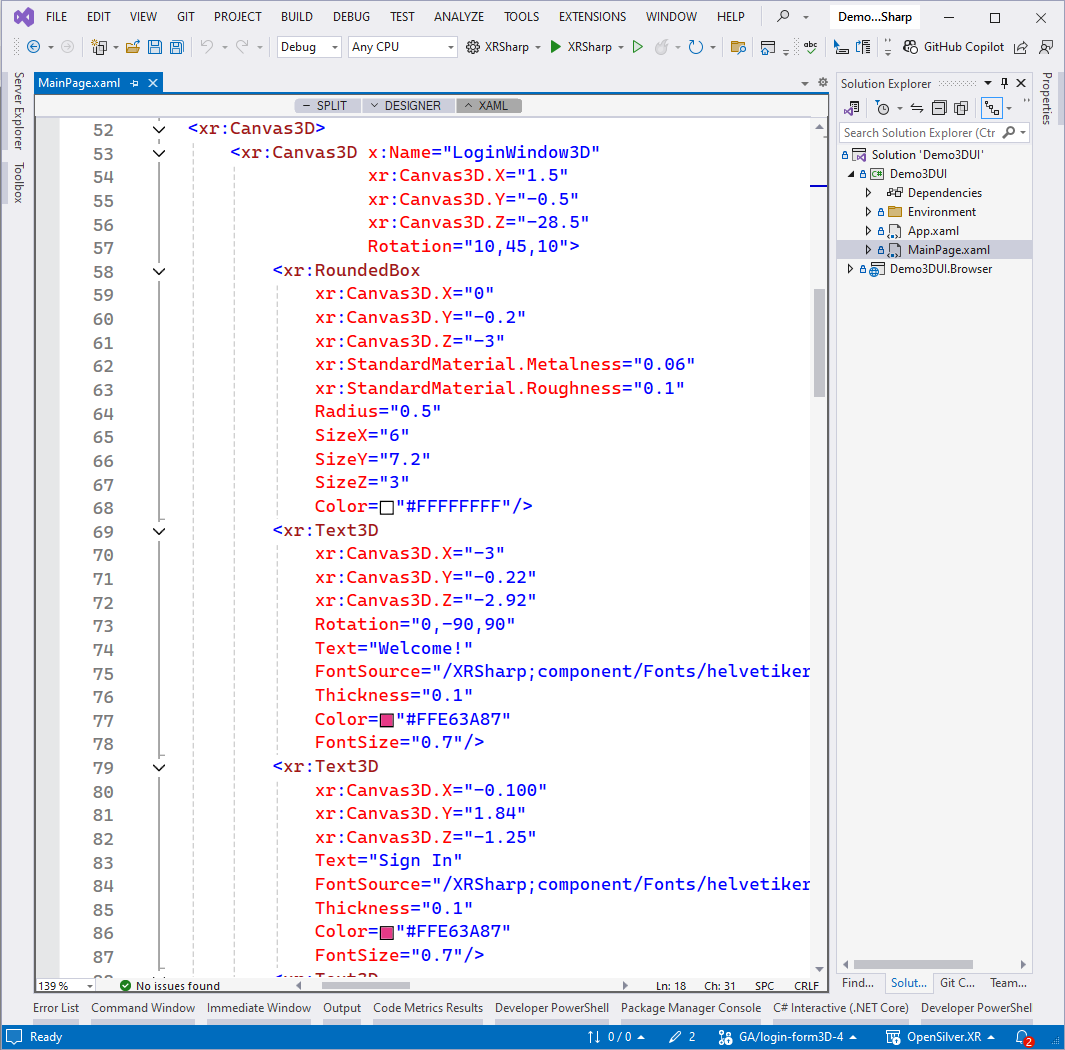The image size is (1065, 1050).
Task: Click the editor vertical scrollbar thumb
Action: pyautogui.click(x=819, y=343)
